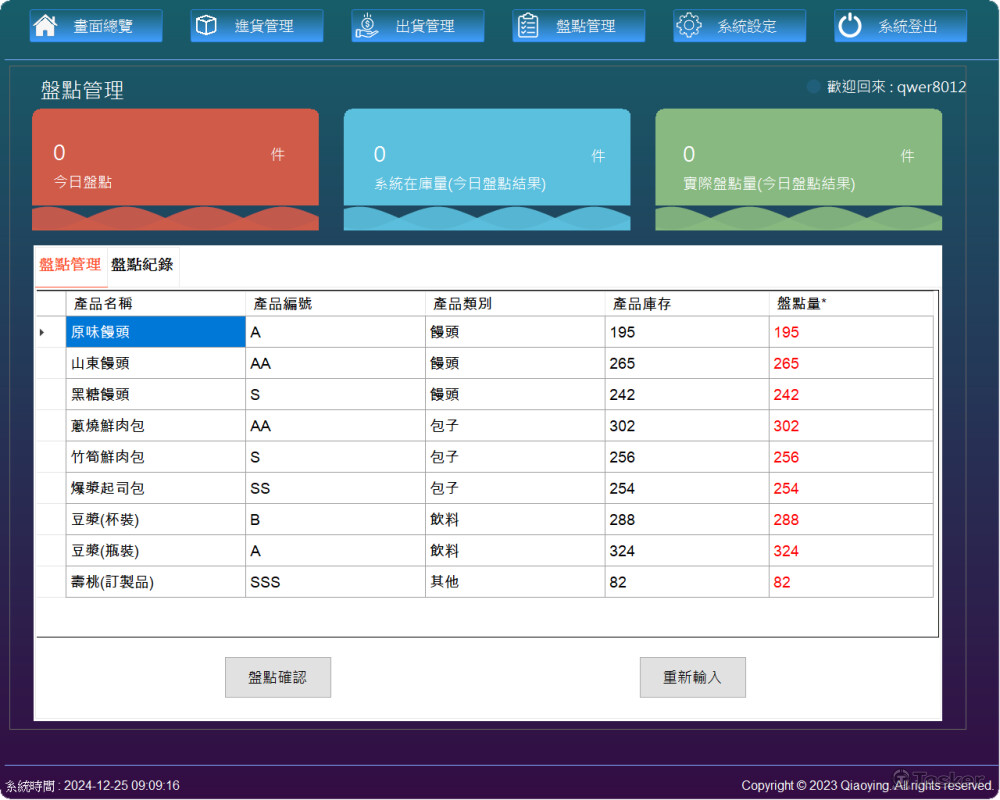Click the blue user dot beside 歡迎回來
The width and height of the screenshot is (1000, 800).
pyautogui.click(x=814, y=87)
